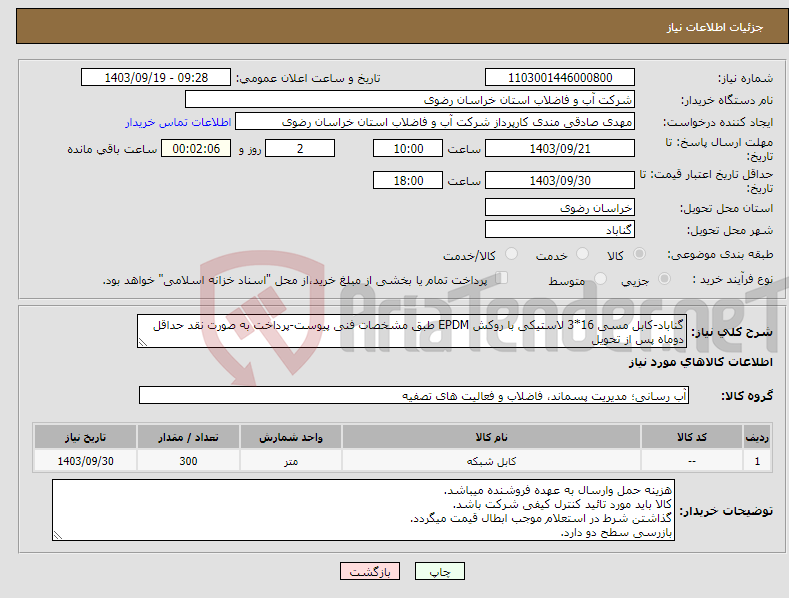The height and width of the screenshot is (598, 789).
Task: Click the delivery city field گناباد
Action: 560,230
